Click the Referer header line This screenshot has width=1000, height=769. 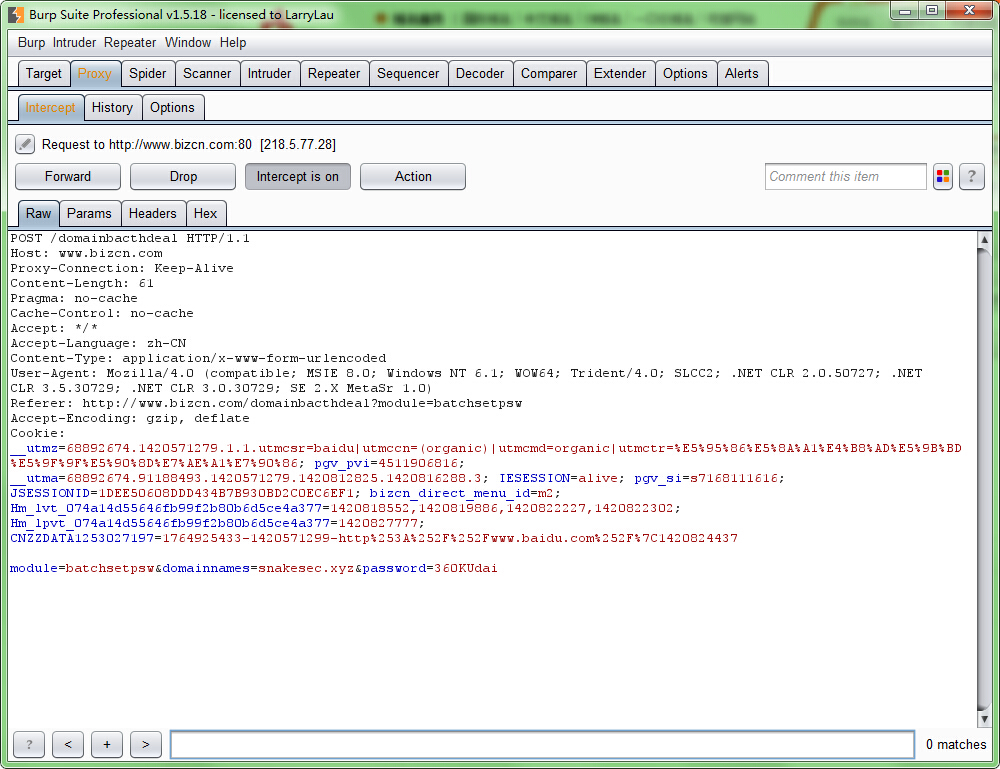(266, 403)
